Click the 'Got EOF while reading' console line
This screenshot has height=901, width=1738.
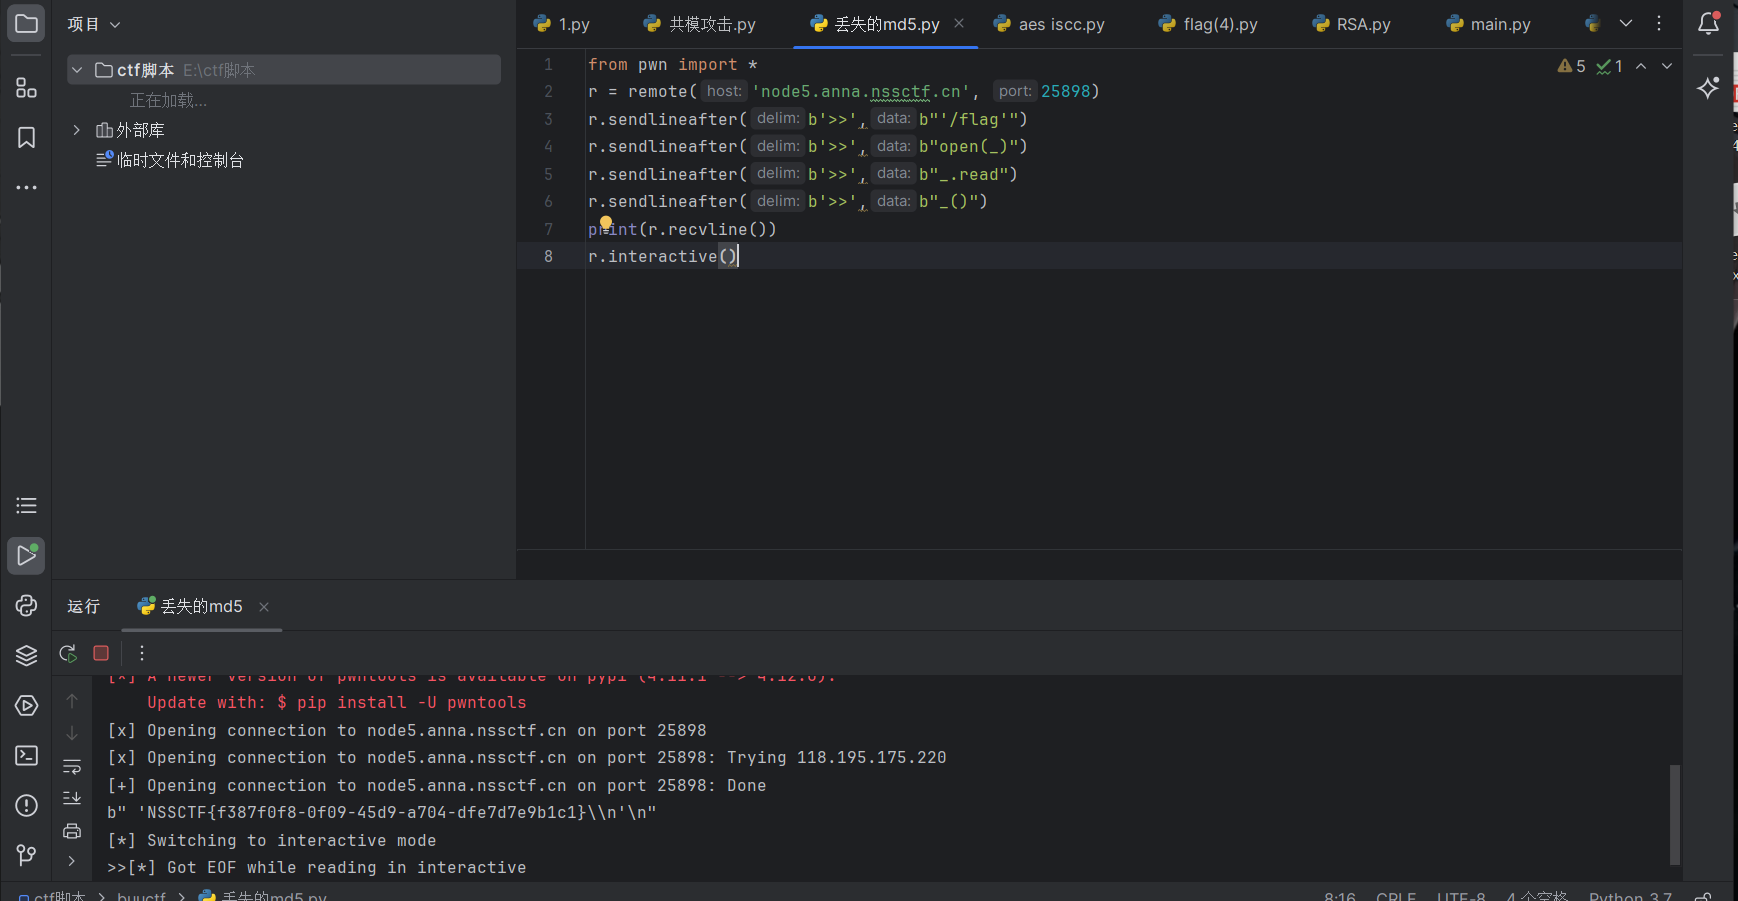(x=317, y=868)
